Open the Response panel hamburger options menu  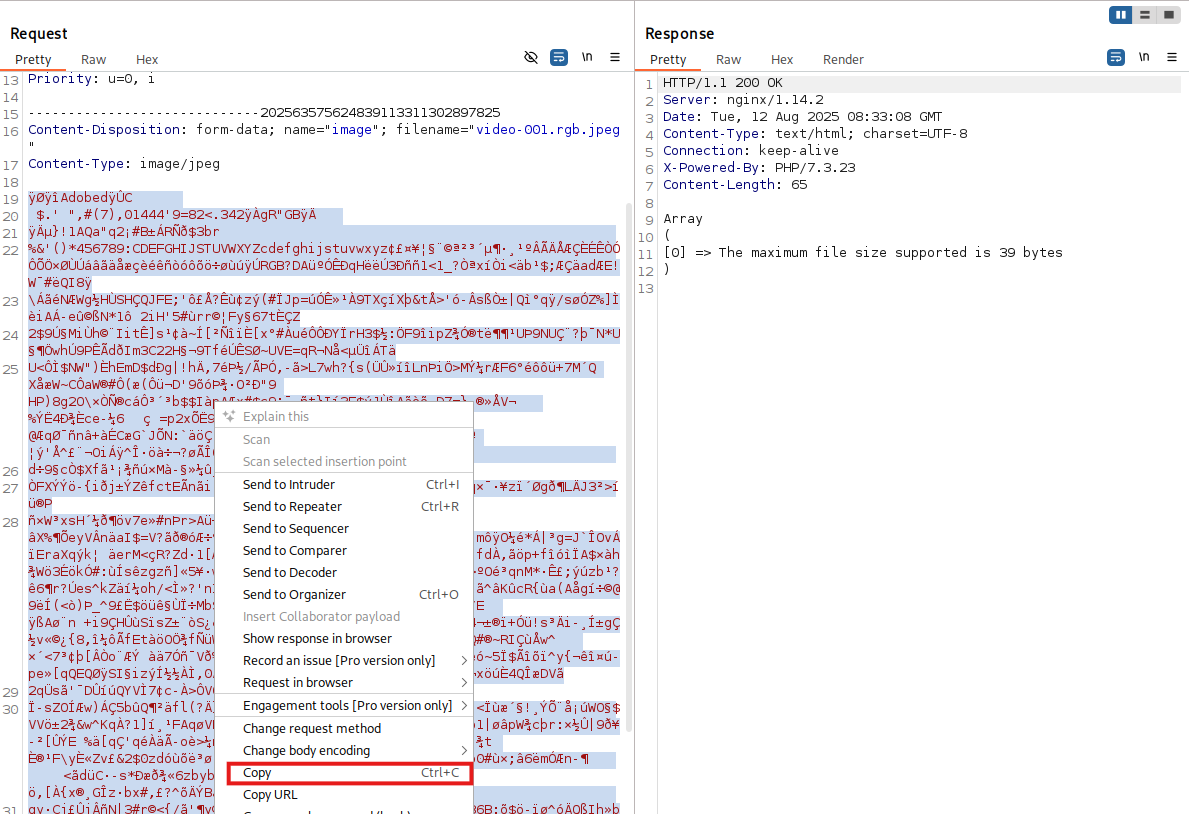pos(1171,57)
